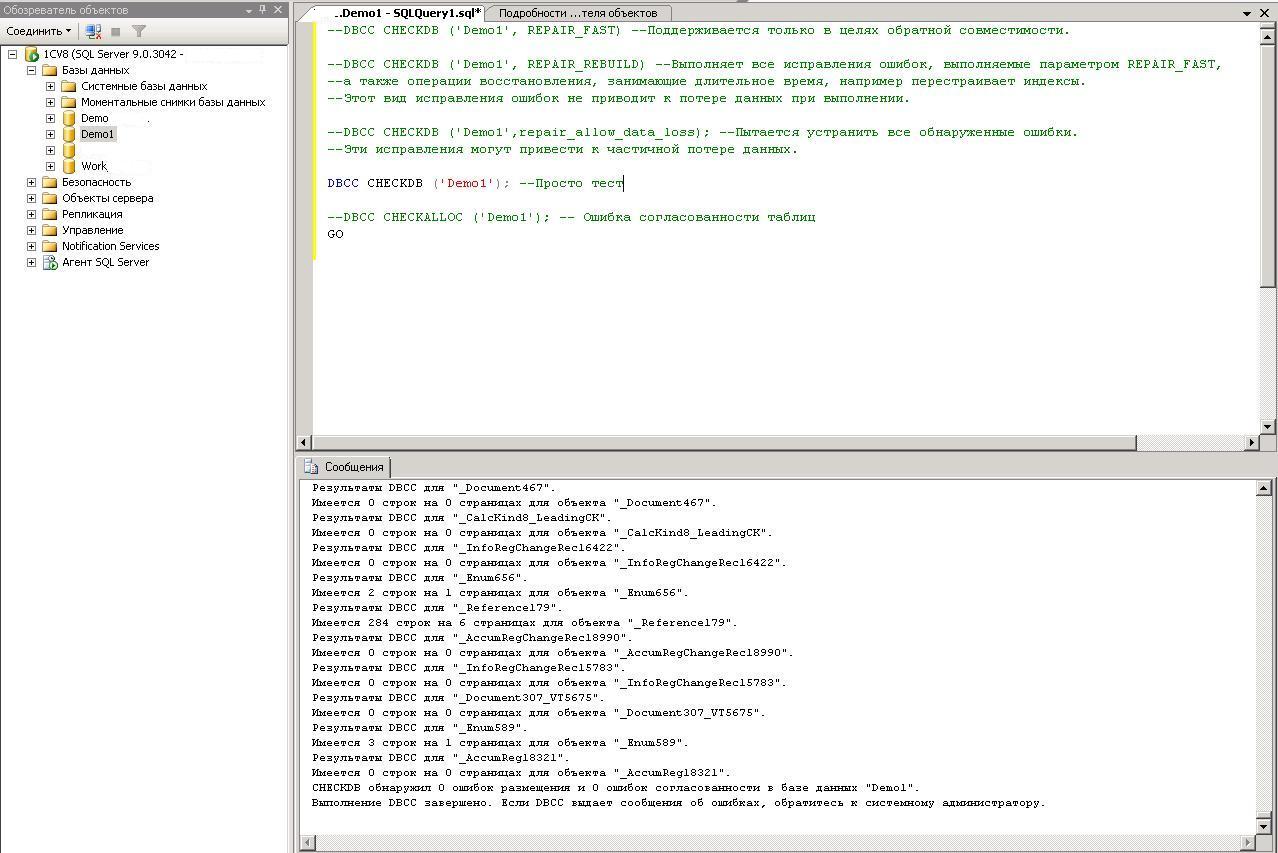Collapse the 1CV8 server node
The image size is (1278, 853).
(13, 54)
